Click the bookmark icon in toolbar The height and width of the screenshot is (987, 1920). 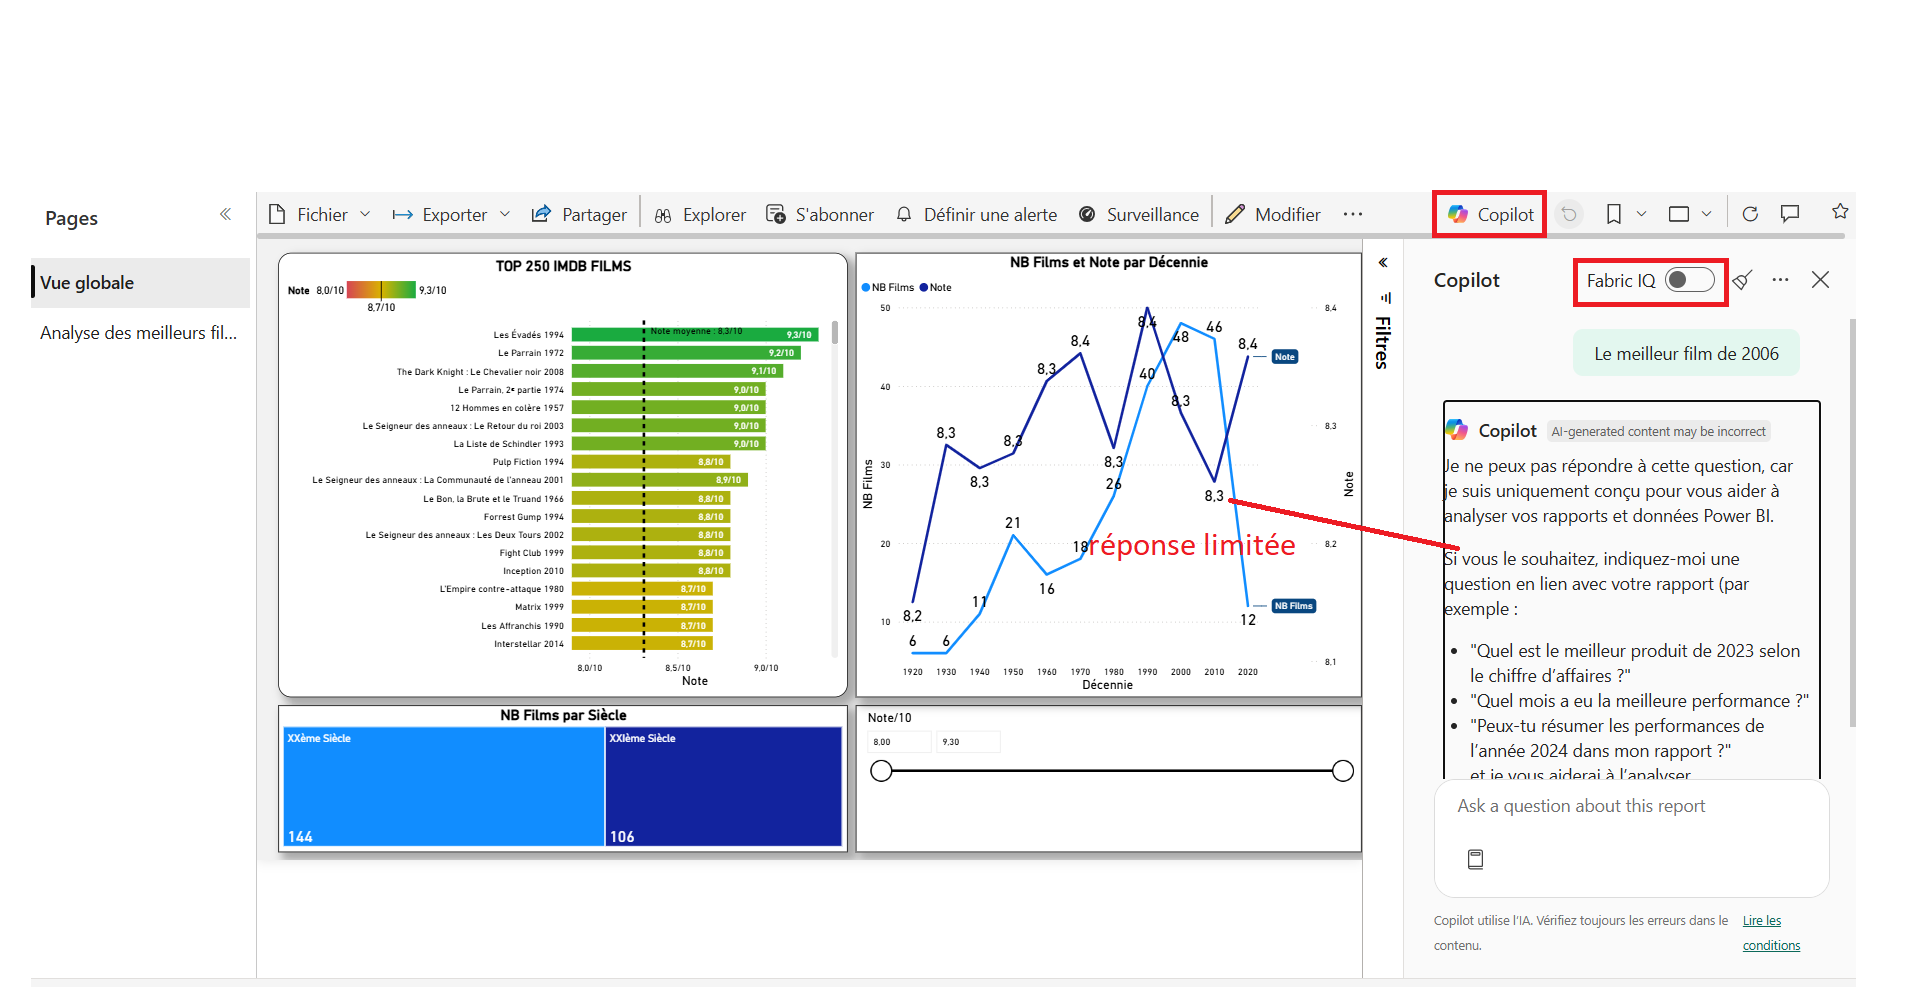coord(1613,214)
